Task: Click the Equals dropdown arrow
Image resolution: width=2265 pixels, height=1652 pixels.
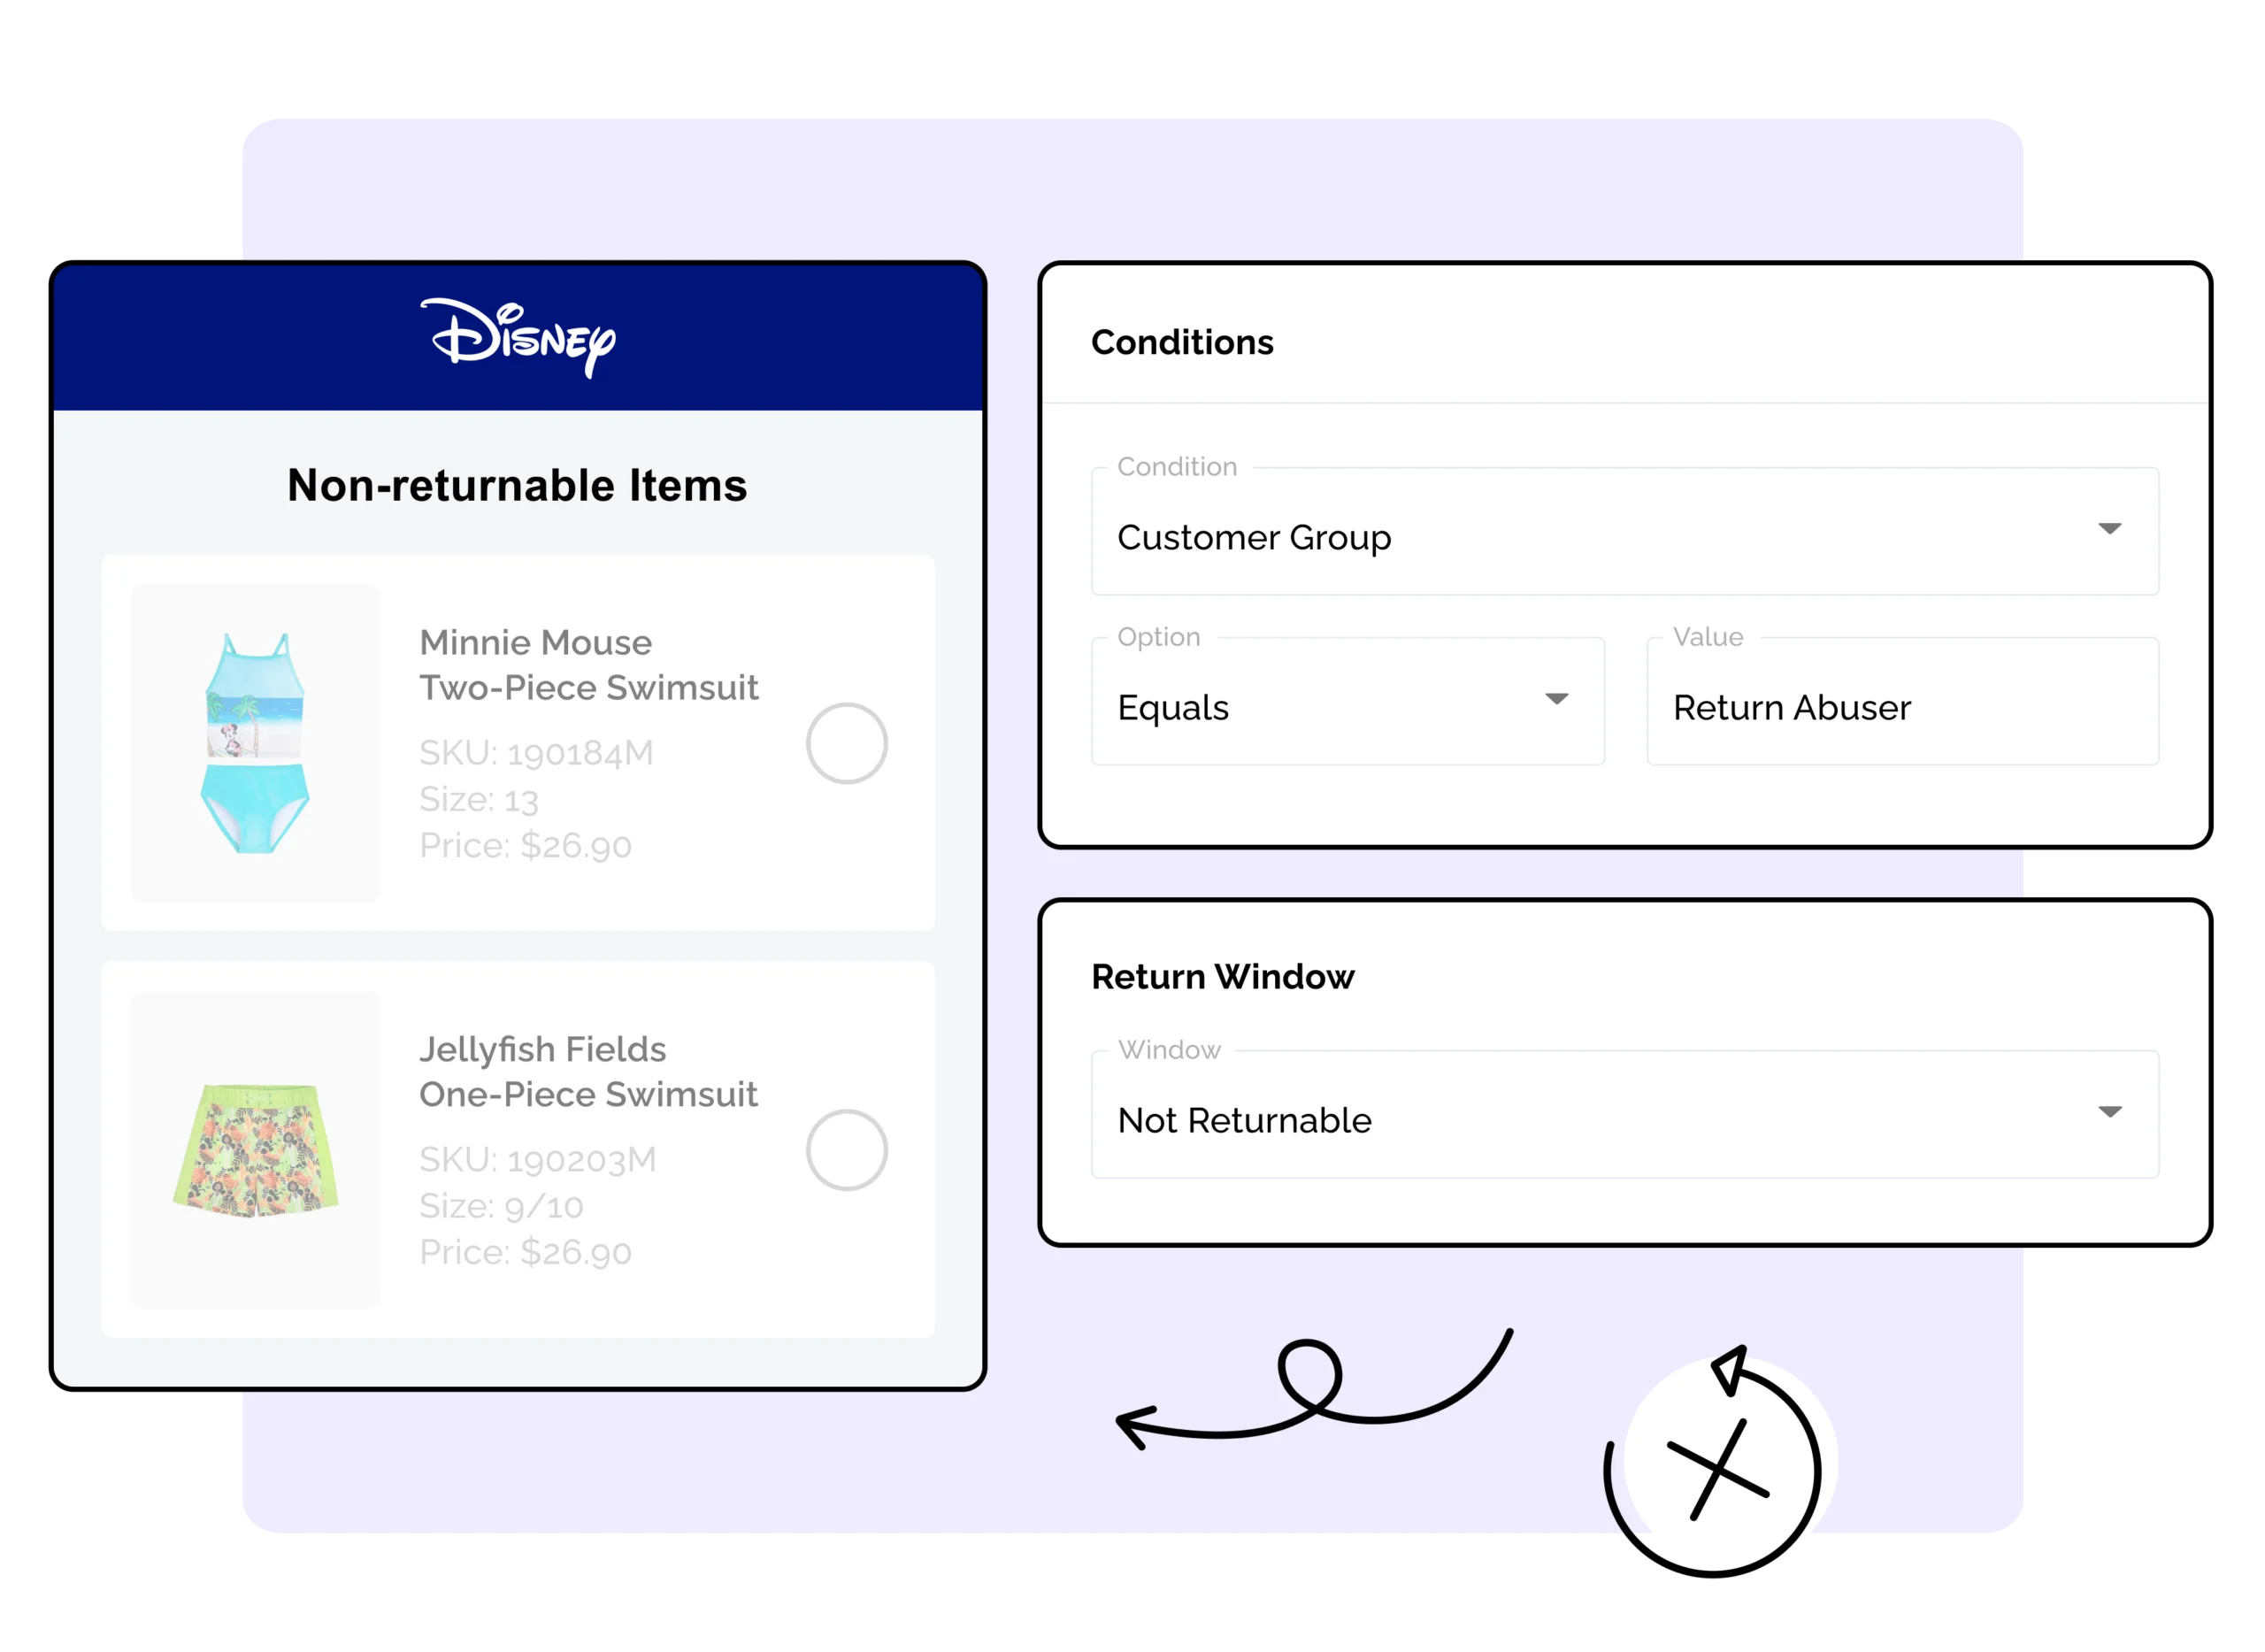Action: pos(1556,699)
